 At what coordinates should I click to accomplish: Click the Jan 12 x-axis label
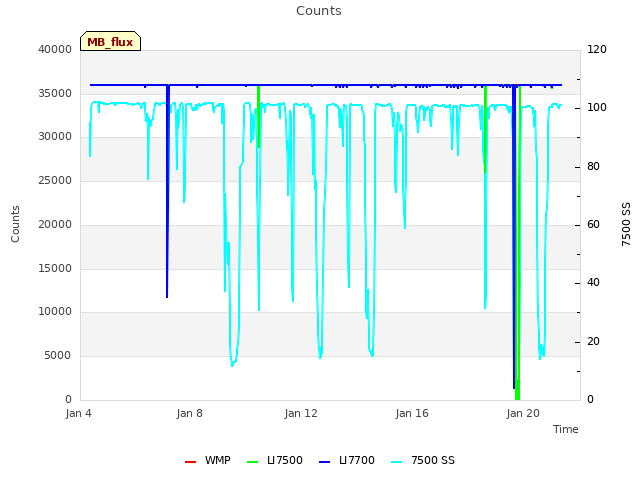pyautogui.click(x=301, y=413)
